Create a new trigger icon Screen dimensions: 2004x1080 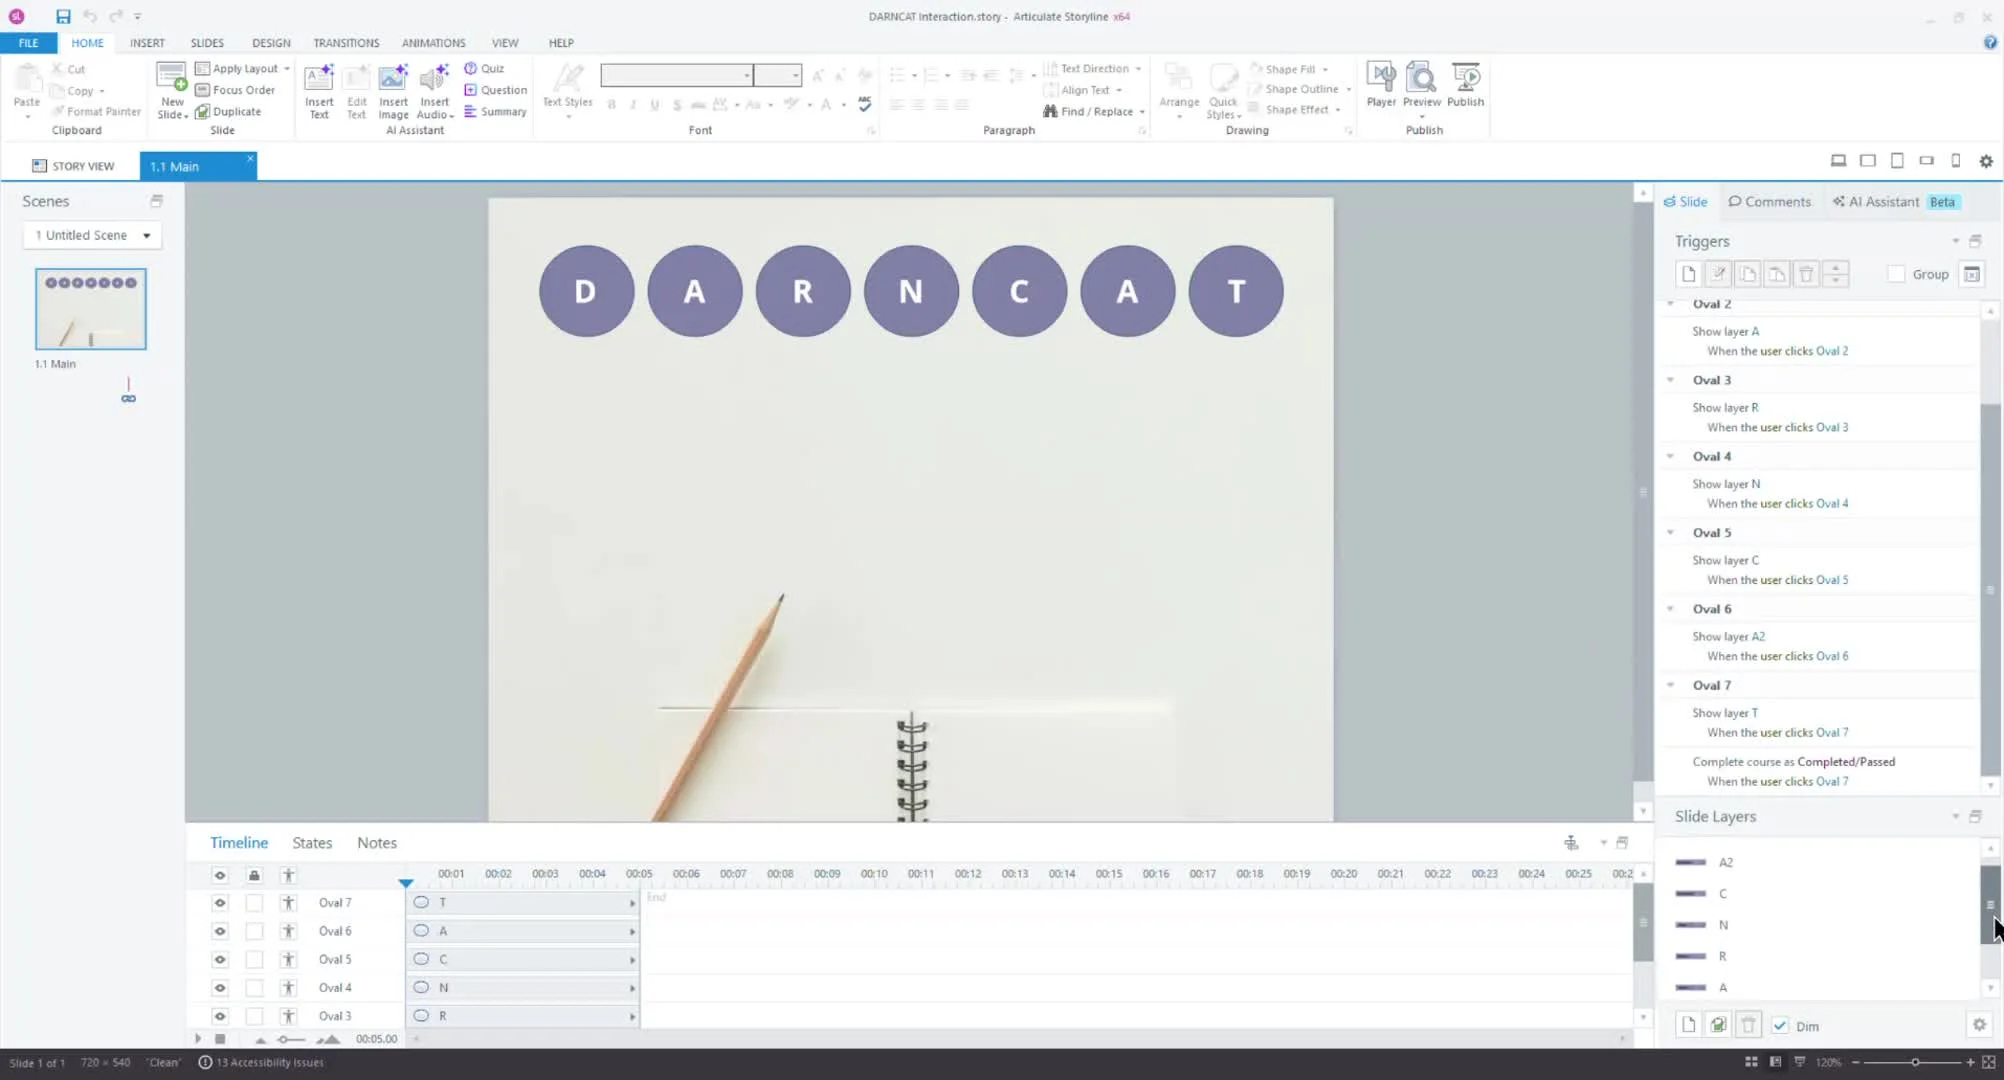click(1689, 274)
